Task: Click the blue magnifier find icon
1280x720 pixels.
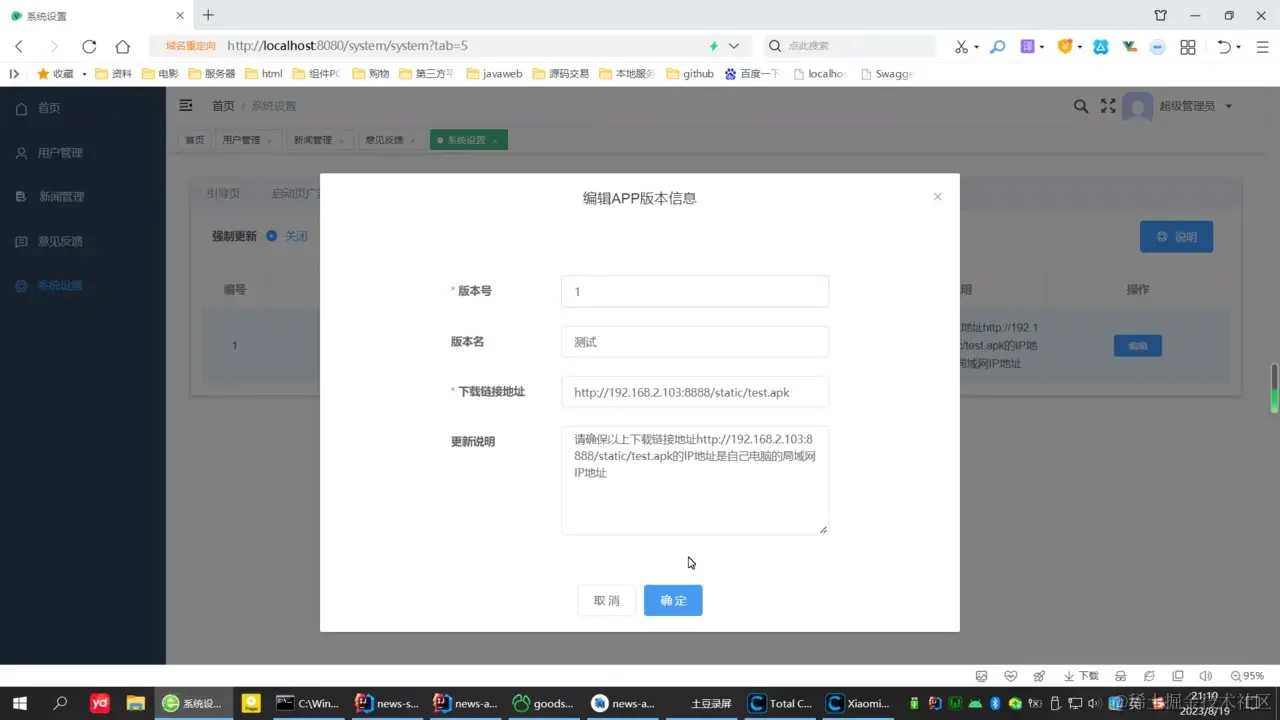Action: click(997, 46)
